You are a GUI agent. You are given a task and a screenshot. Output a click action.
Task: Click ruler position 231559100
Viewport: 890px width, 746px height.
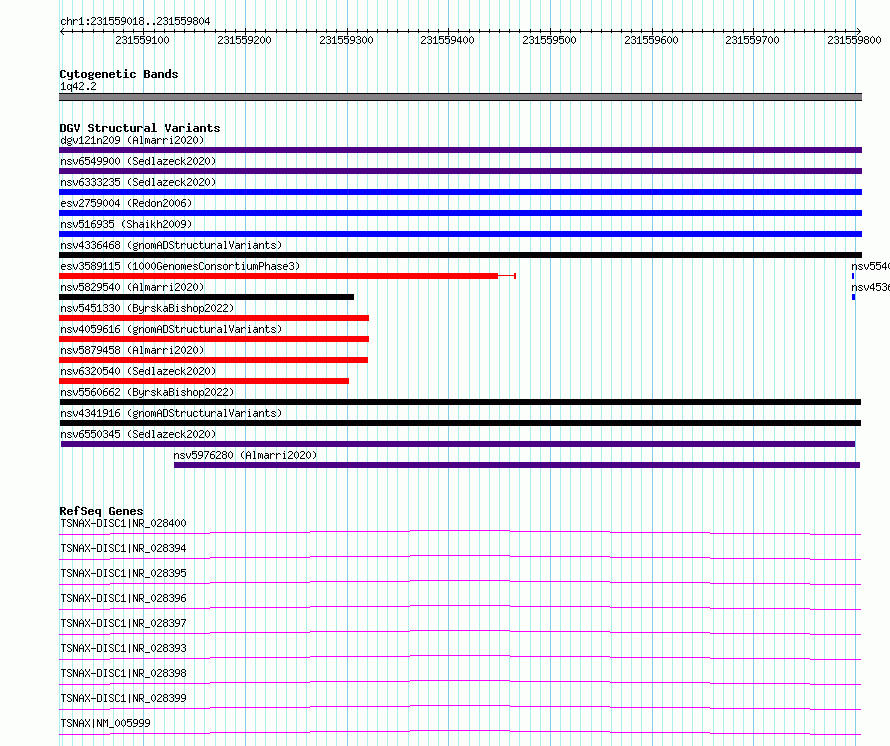tap(142, 40)
